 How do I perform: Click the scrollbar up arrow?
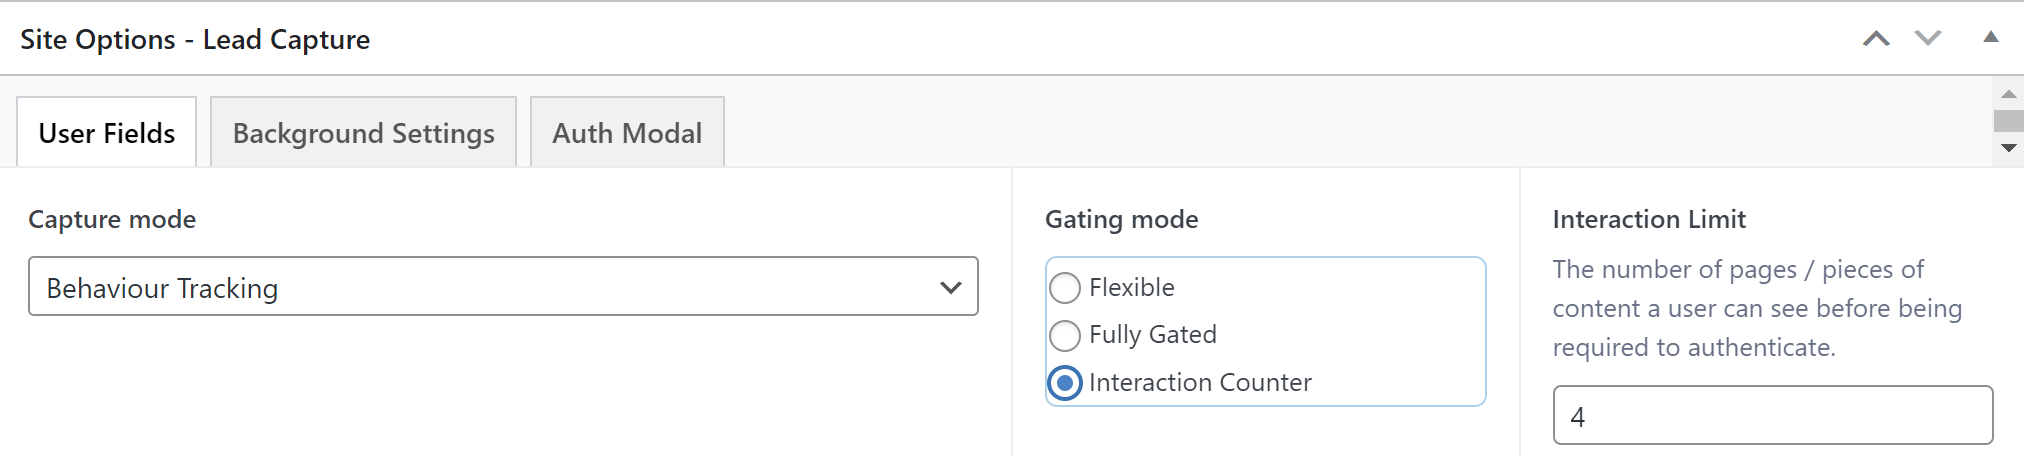[2009, 94]
